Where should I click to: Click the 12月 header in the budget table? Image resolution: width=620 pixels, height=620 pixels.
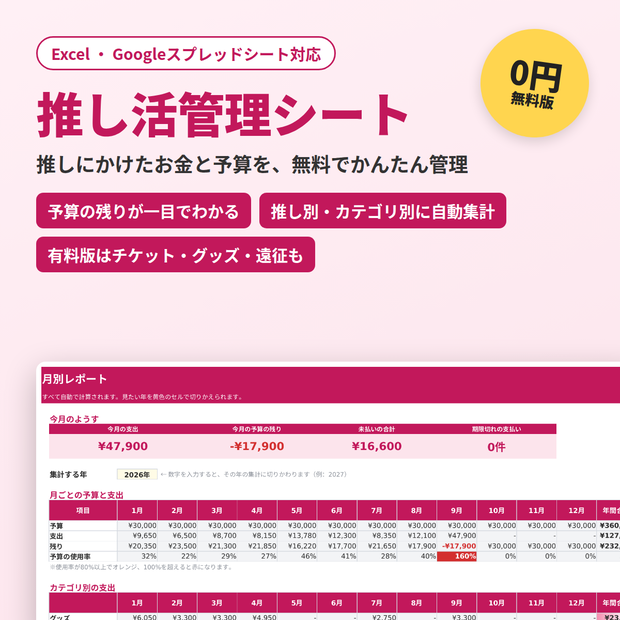coord(576,510)
